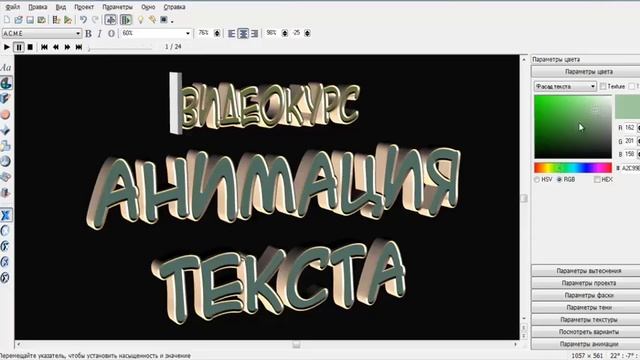Screen dimensions: 640x360
Task: Open the blue X animation tool
Action: [x=6, y=215]
